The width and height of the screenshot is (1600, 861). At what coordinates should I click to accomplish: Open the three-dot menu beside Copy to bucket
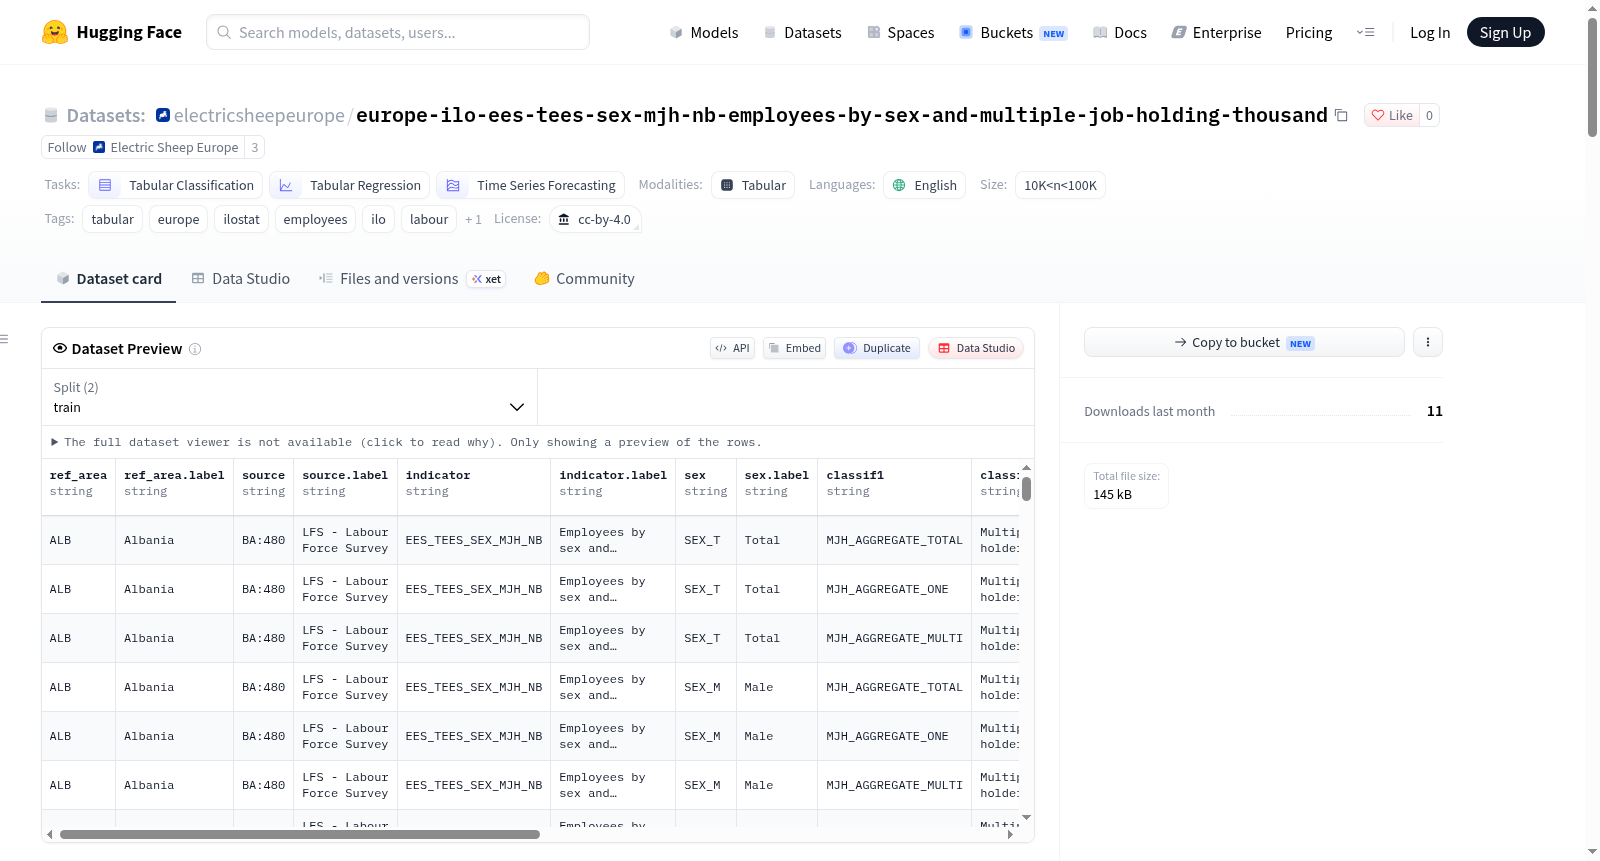(1428, 342)
